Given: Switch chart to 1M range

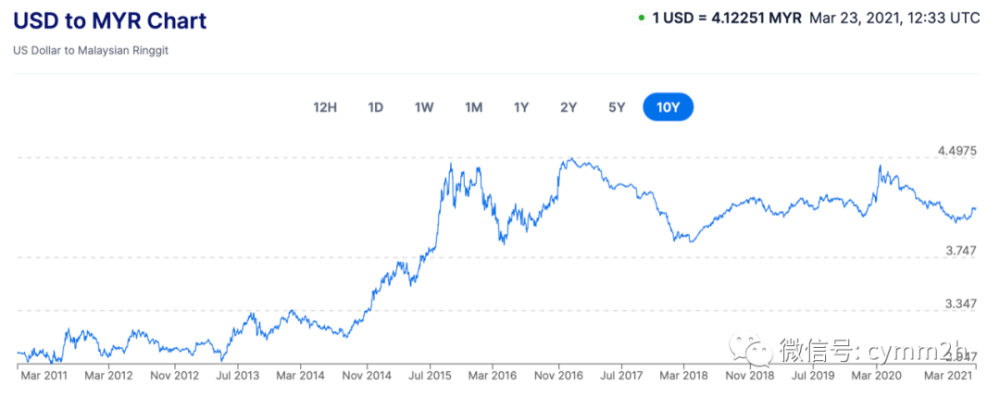Looking at the screenshot, I should point(473,107).
